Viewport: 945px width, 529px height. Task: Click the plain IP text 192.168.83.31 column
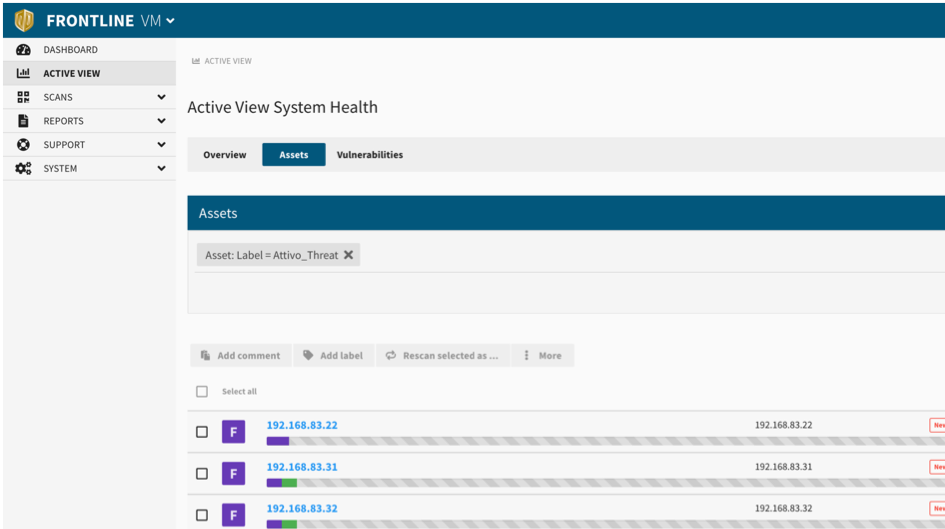pos(783,466)
